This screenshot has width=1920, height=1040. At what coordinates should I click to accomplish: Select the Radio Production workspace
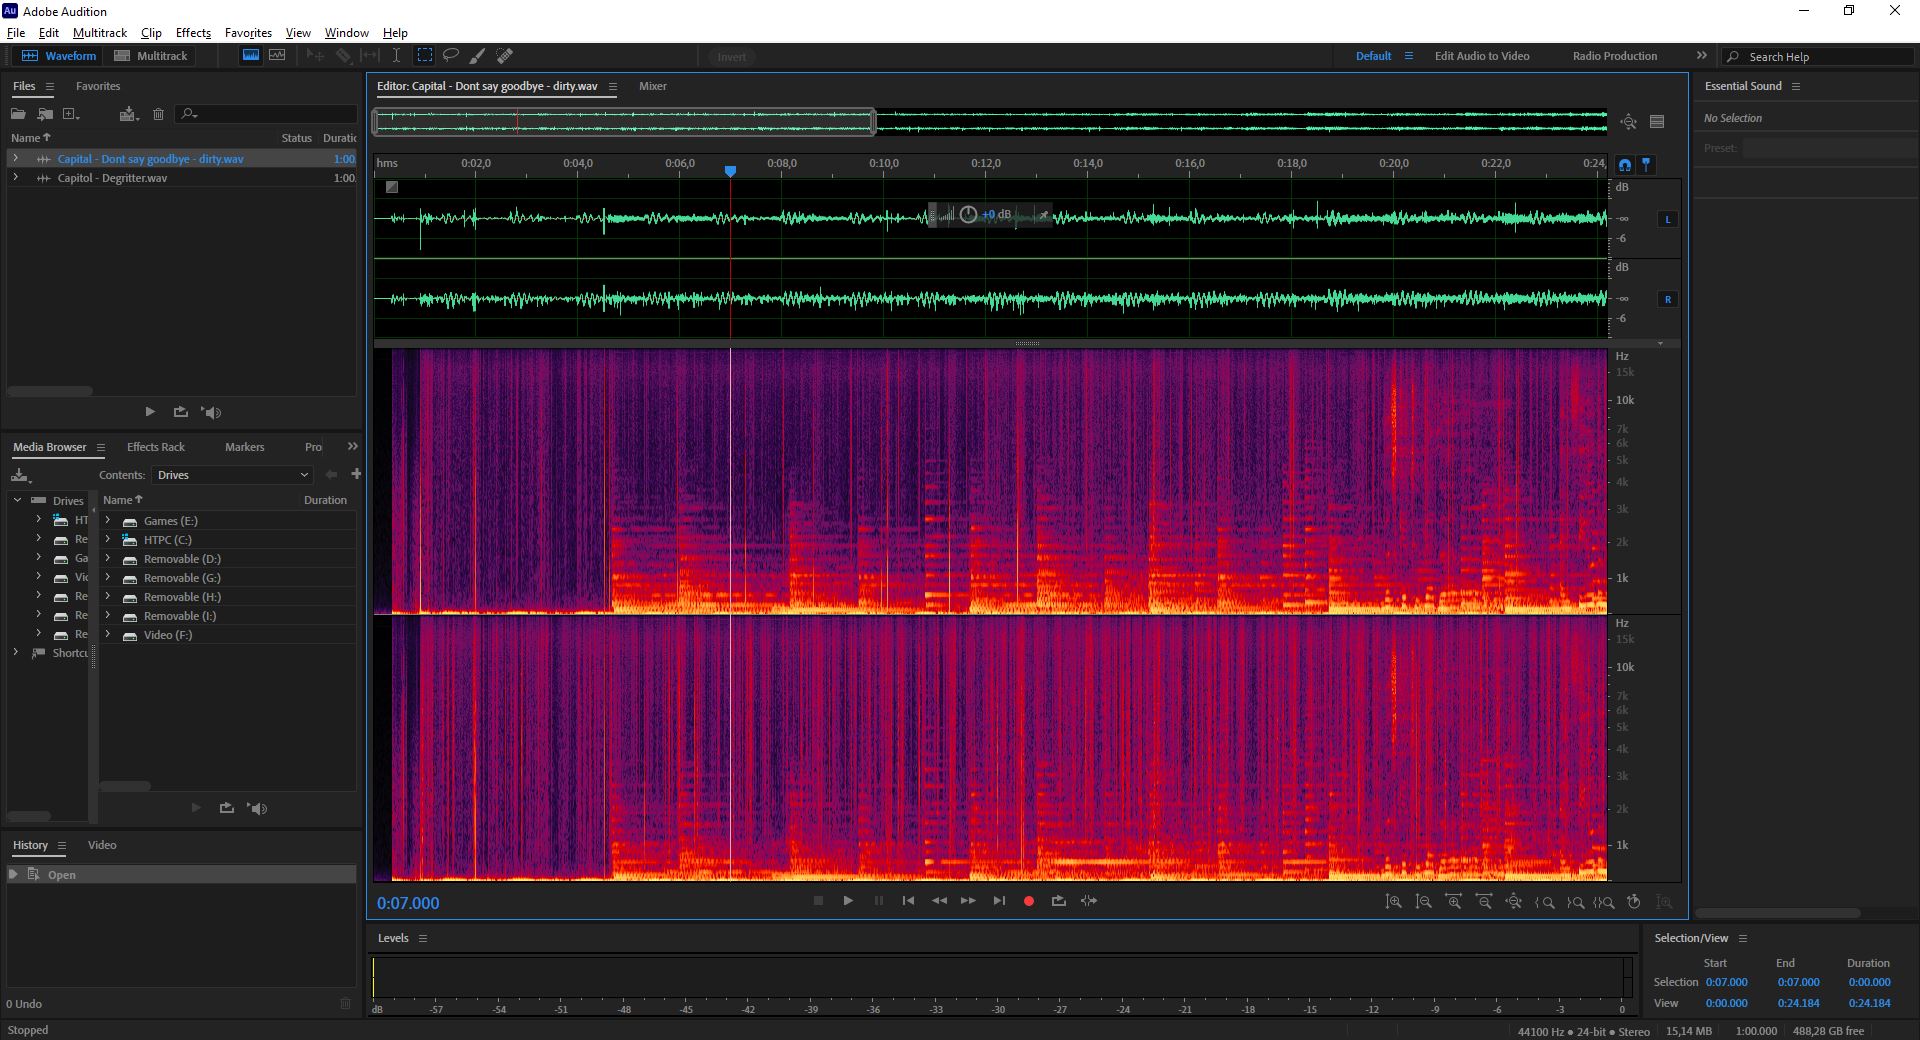tap(1614, 56)
